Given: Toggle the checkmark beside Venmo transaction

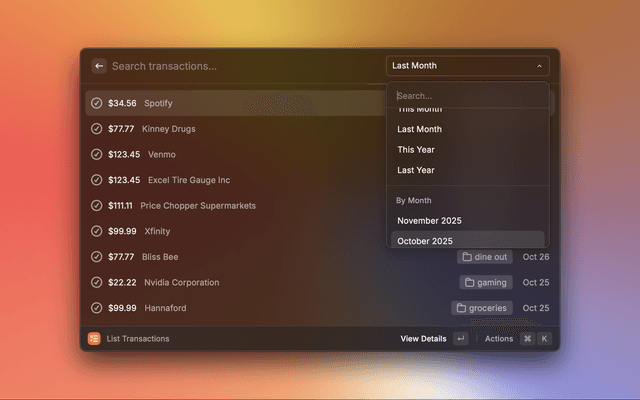Looking at the screenshot, I should 96,154.
